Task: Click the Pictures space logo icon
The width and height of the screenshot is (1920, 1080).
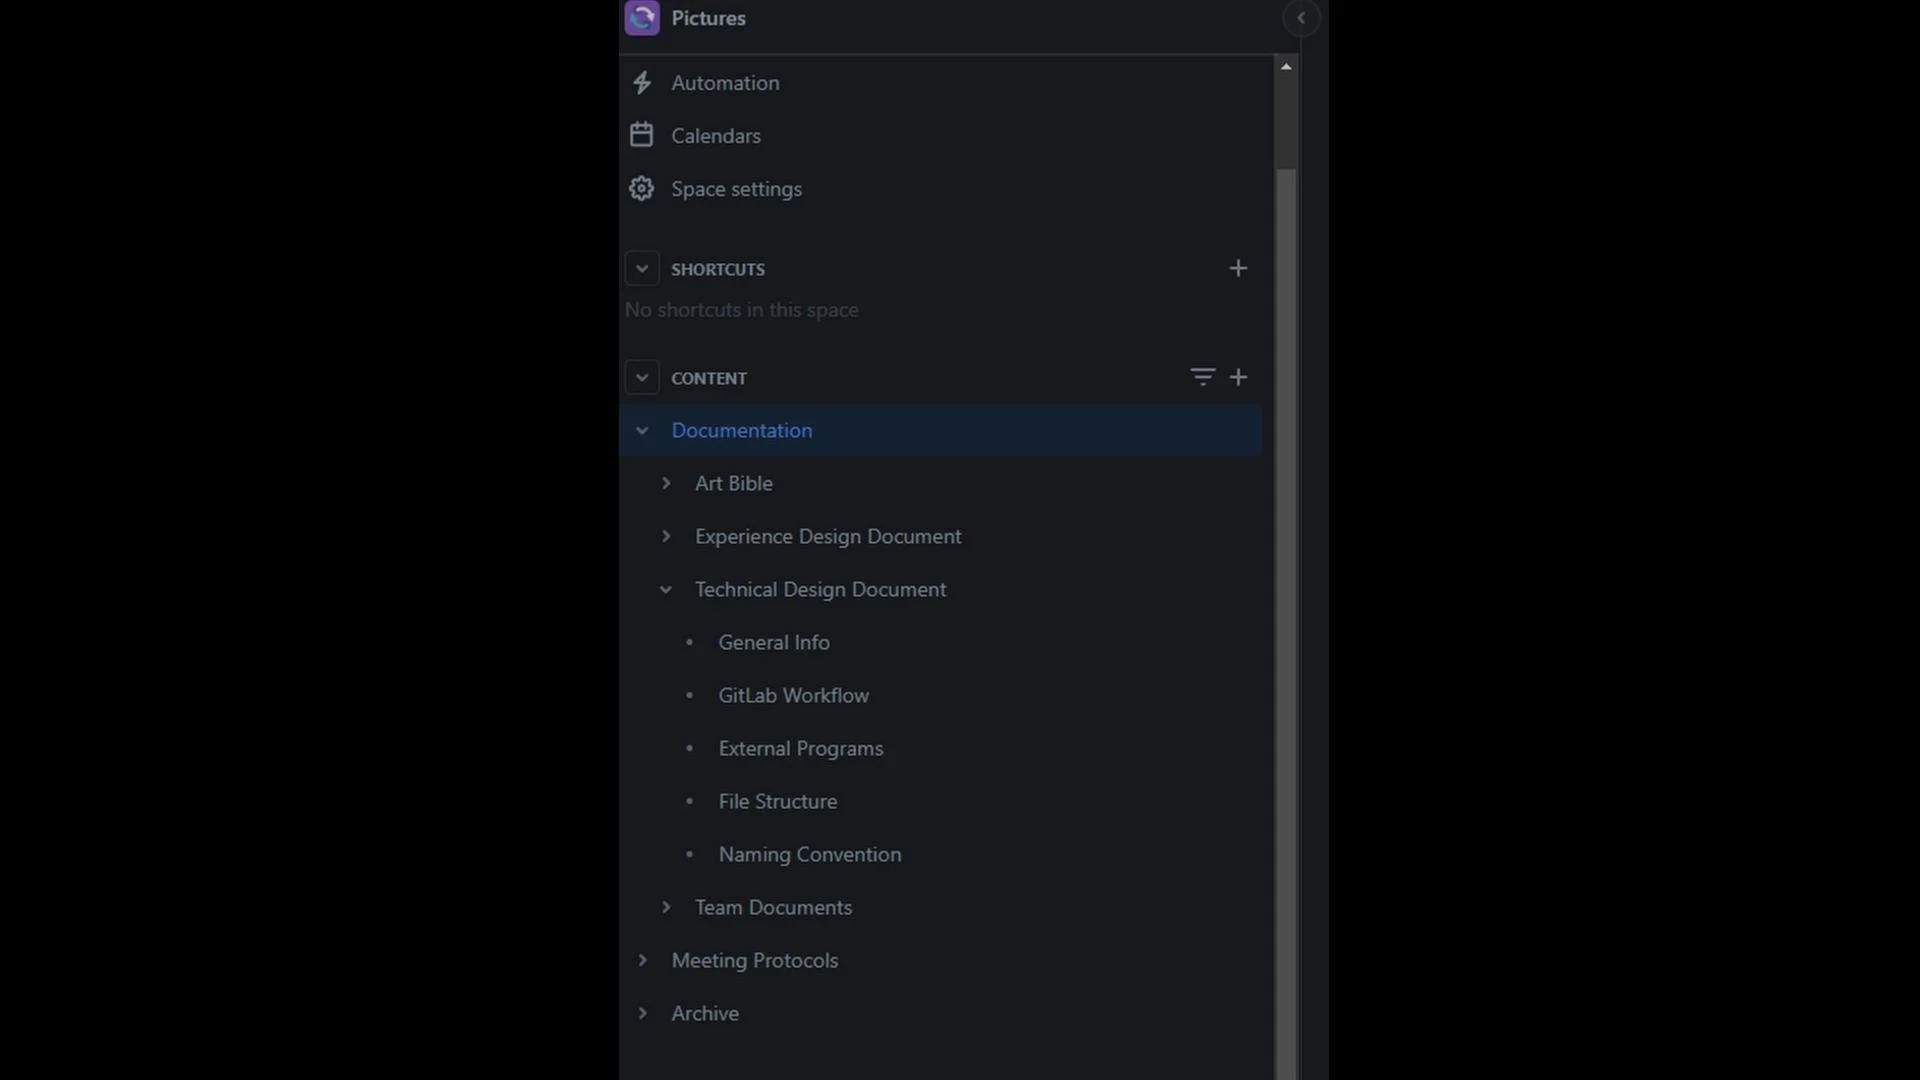Action: 642,18
